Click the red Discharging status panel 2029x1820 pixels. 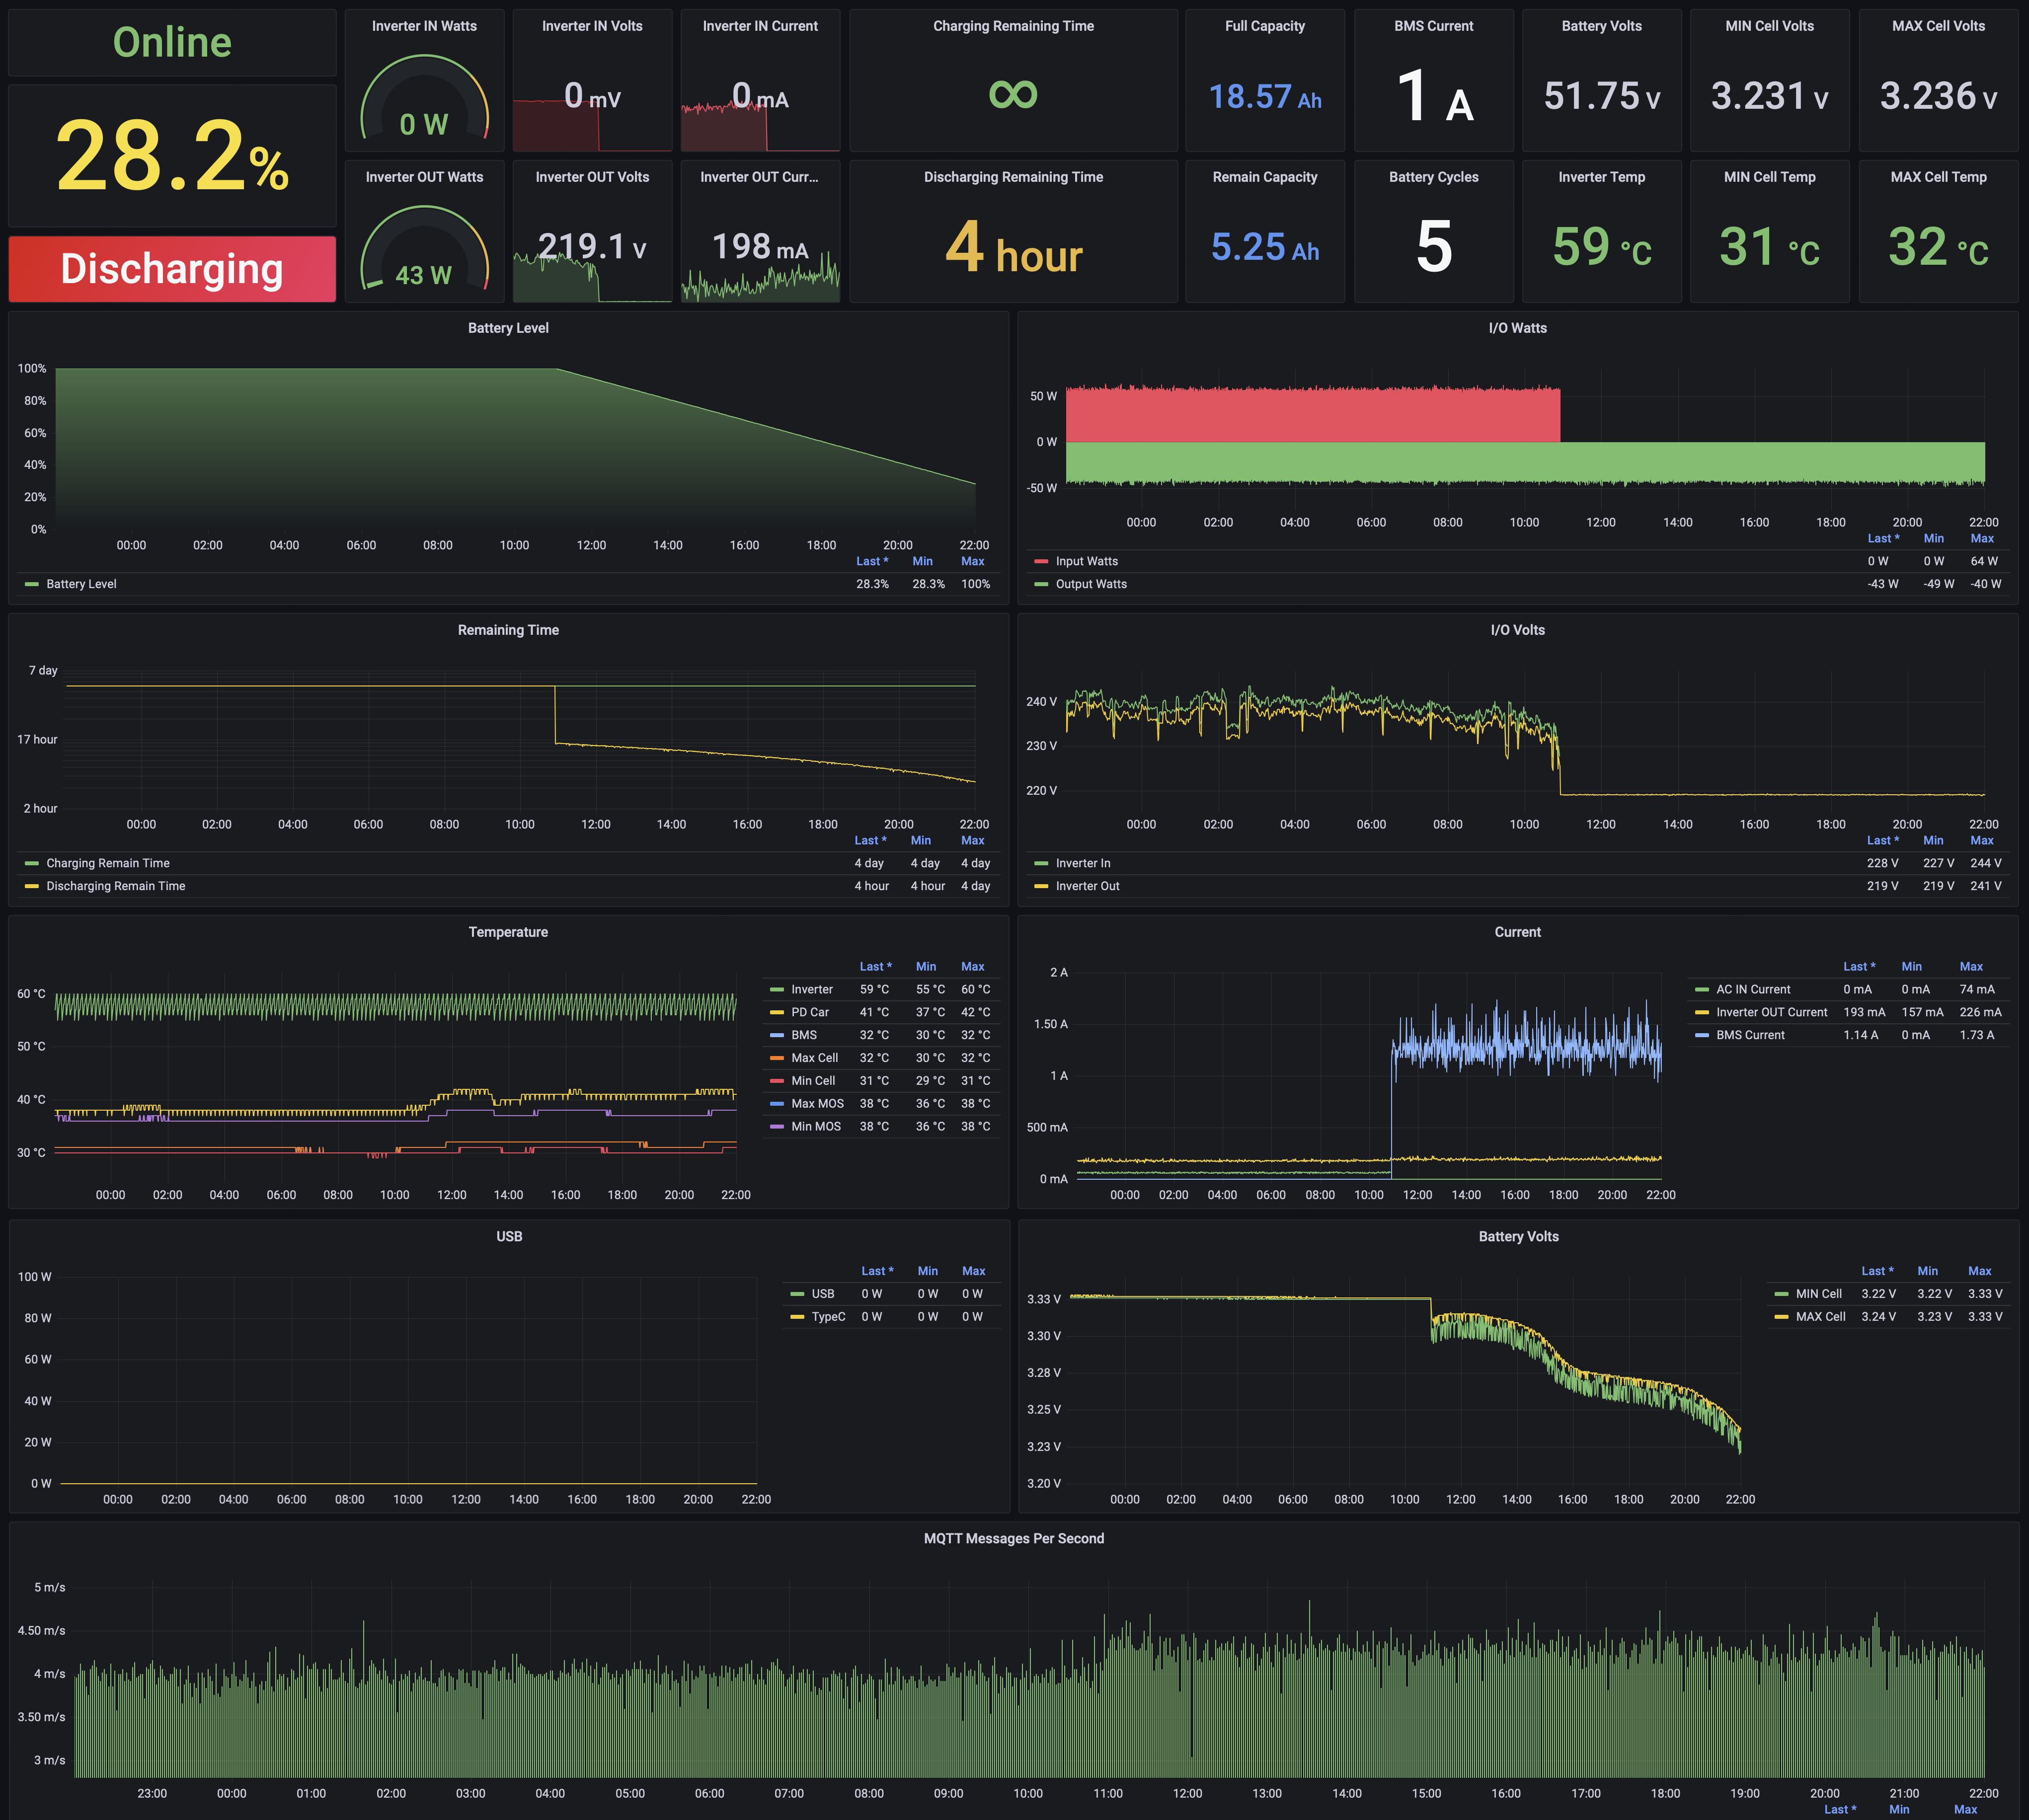pyautogui.click(x=172, y=269)
